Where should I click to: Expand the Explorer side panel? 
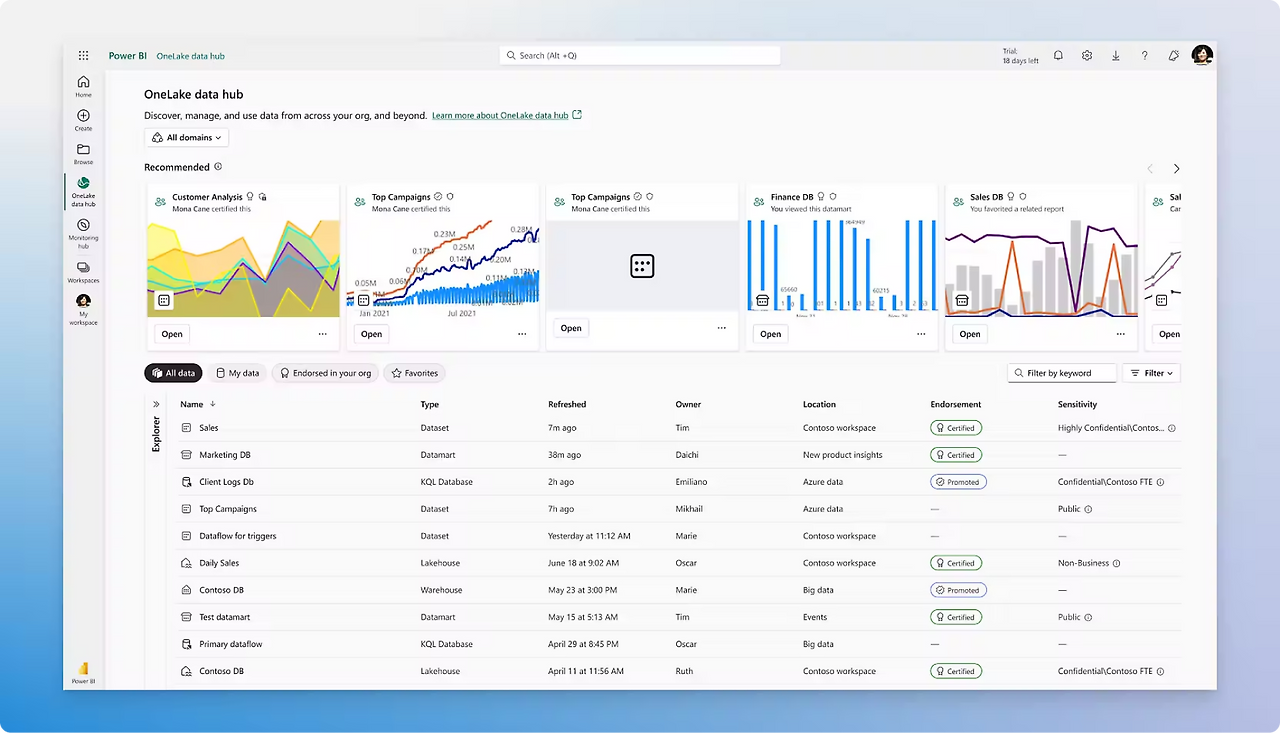(156, 405)
